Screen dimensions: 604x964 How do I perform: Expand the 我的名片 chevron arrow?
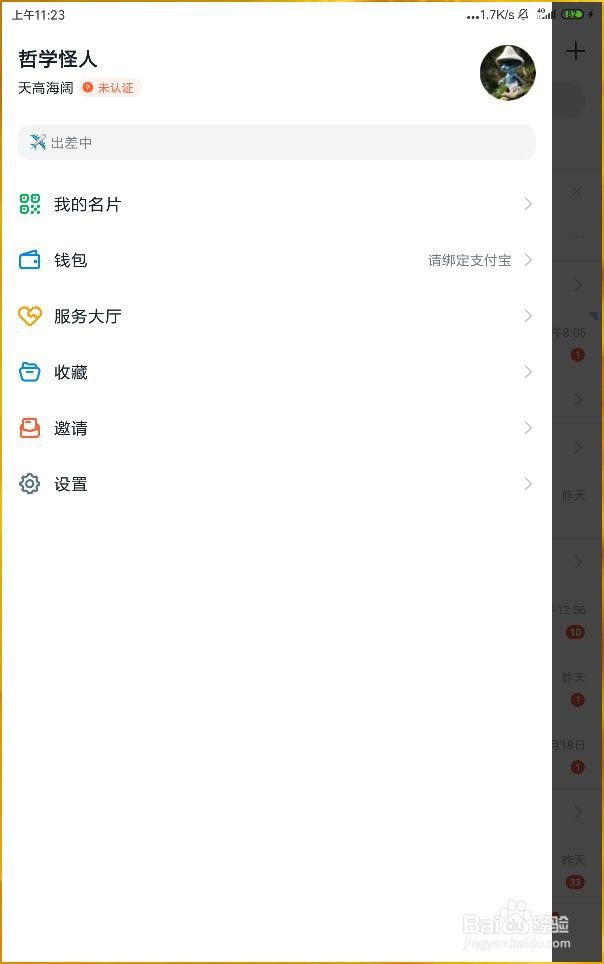click(x=528, y=204)
